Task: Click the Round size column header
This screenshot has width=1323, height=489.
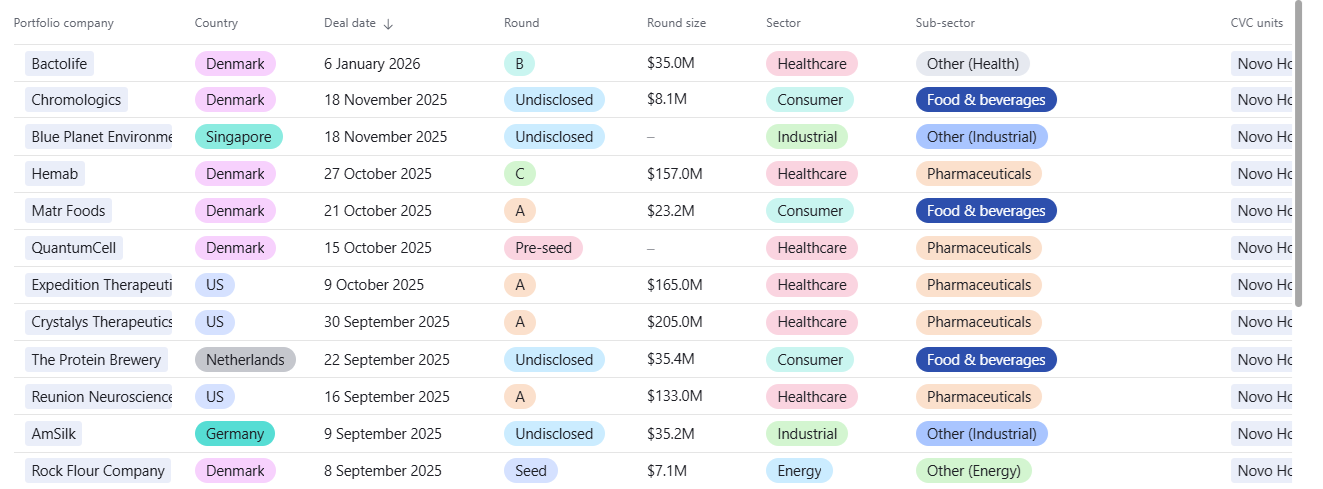Action: [676, 23]
